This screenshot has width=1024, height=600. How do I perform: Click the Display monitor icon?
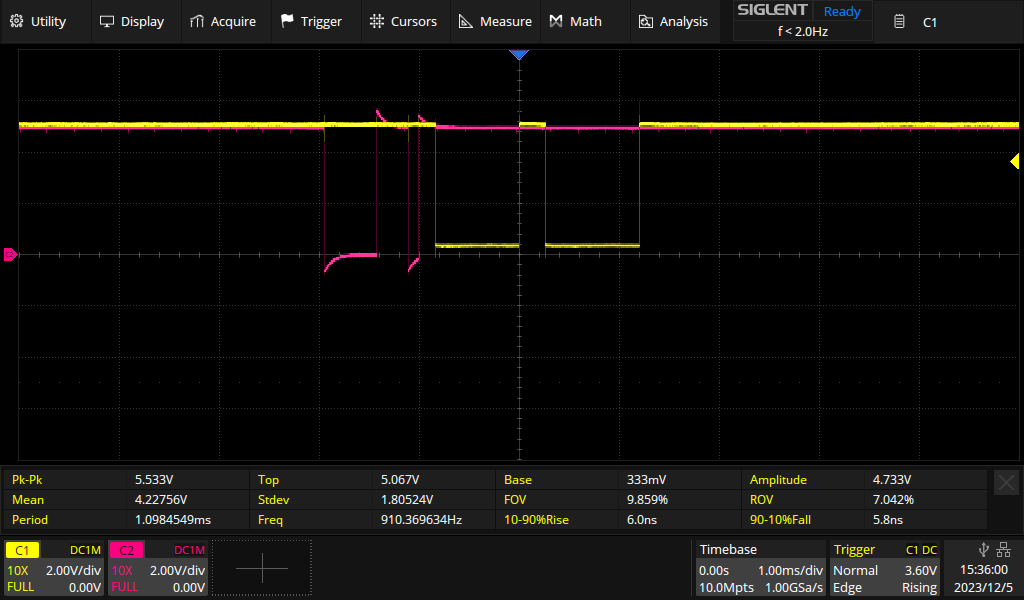pyautogui.click(x=107, y=21)
